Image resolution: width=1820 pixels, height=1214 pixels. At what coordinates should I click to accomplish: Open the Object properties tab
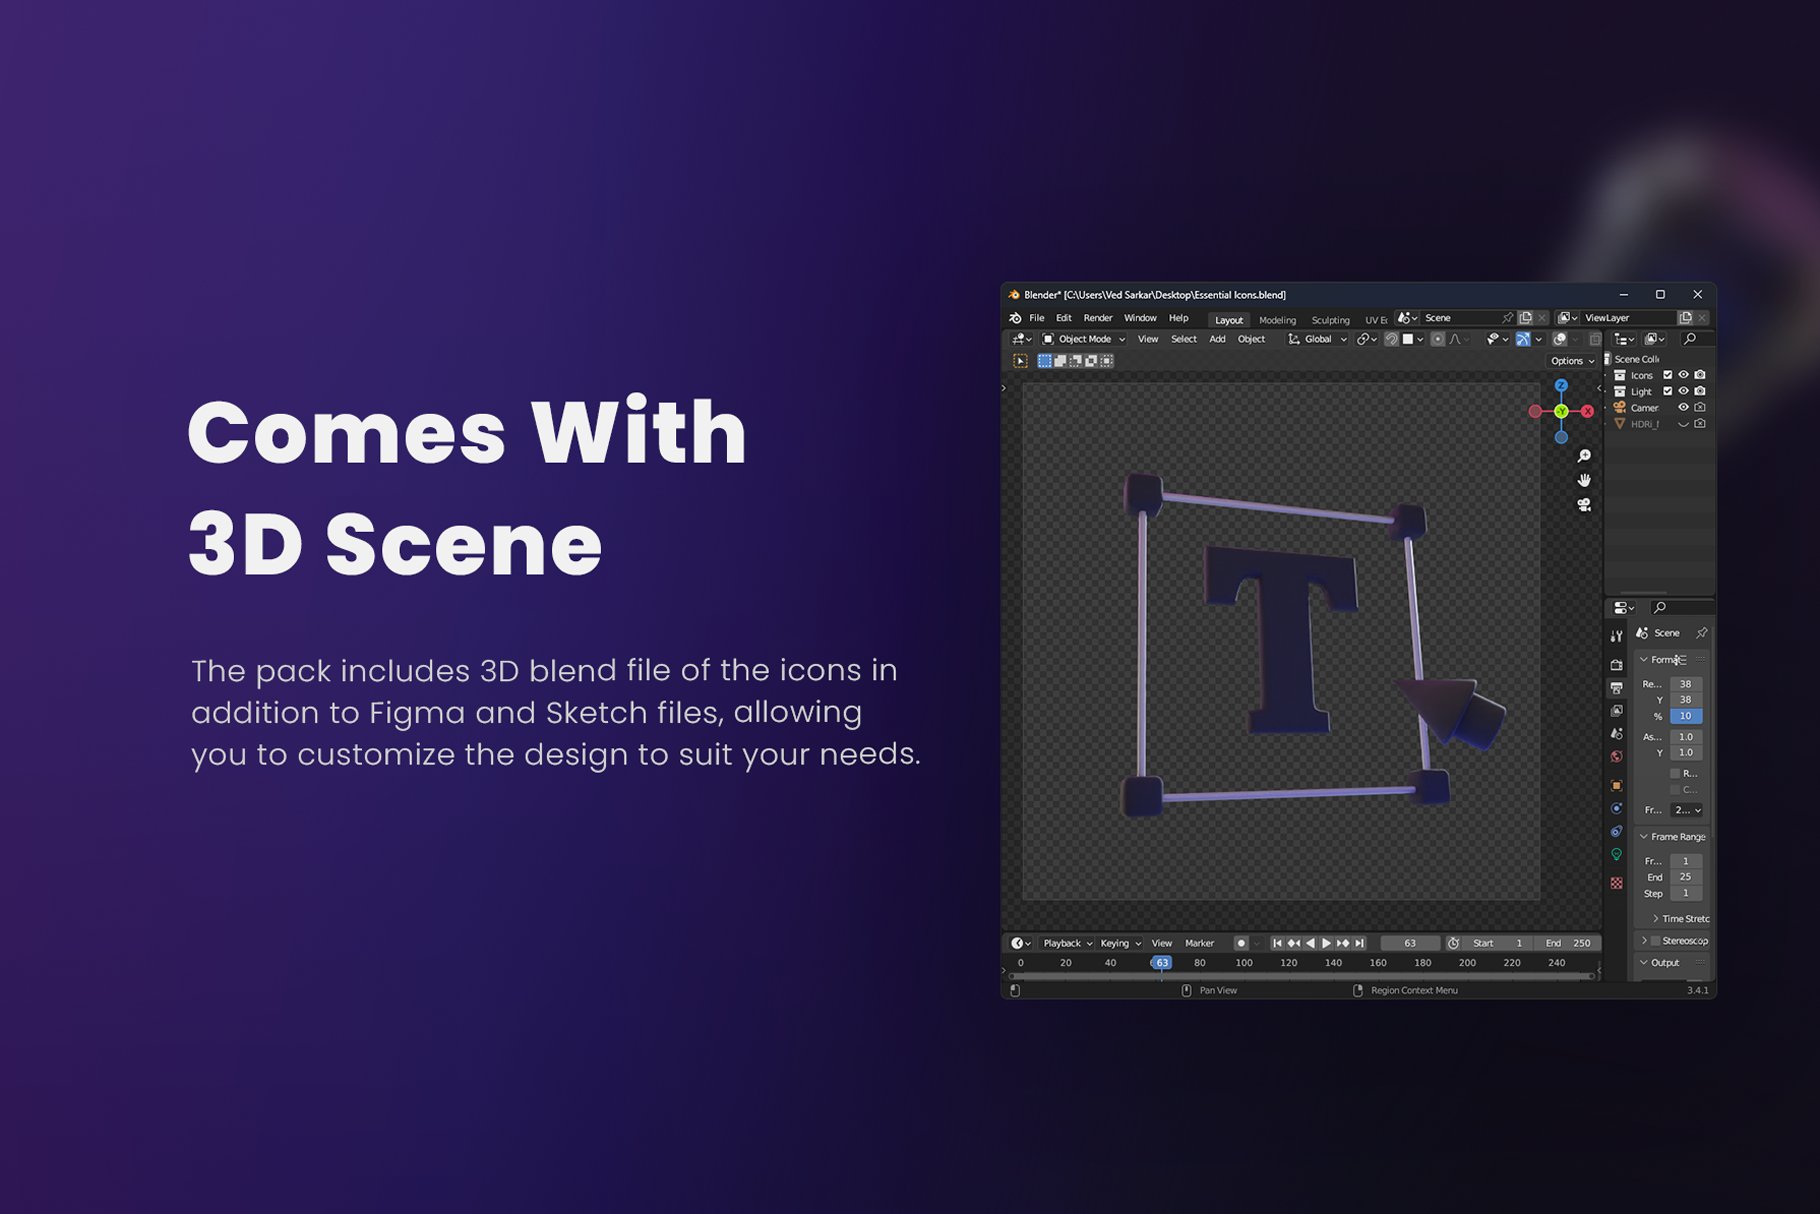pyautogui.click(x=1616, y=786)
